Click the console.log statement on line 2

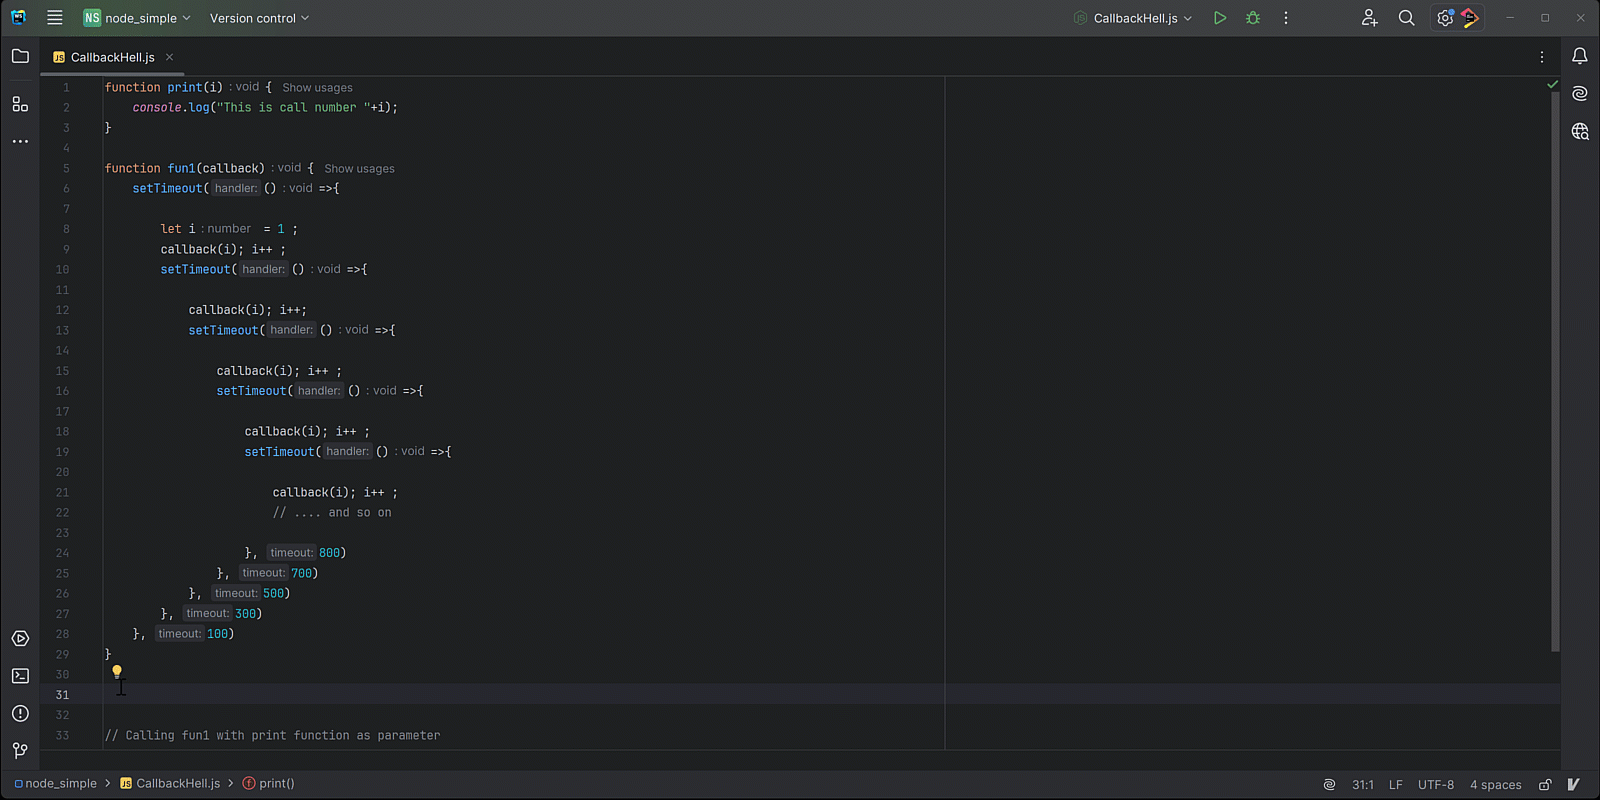point(265,108)
